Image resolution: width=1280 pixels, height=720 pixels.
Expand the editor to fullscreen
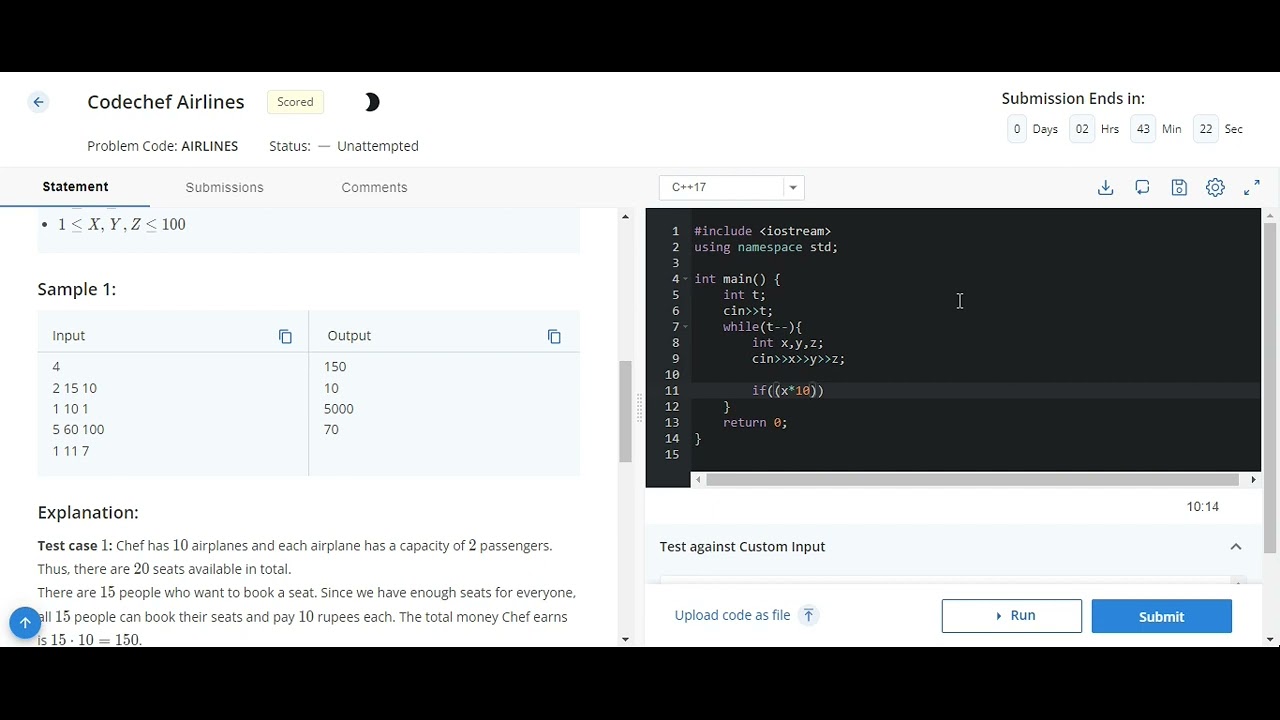coord(1252,187)
